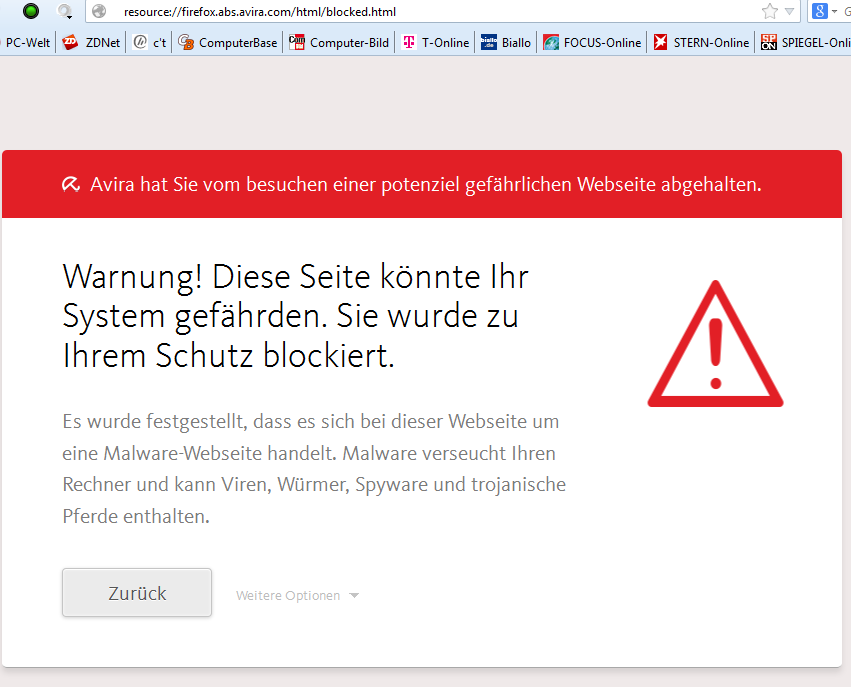
Task: Click the green circle status icon
Action: pyautogui.click(x=31, y=11)
